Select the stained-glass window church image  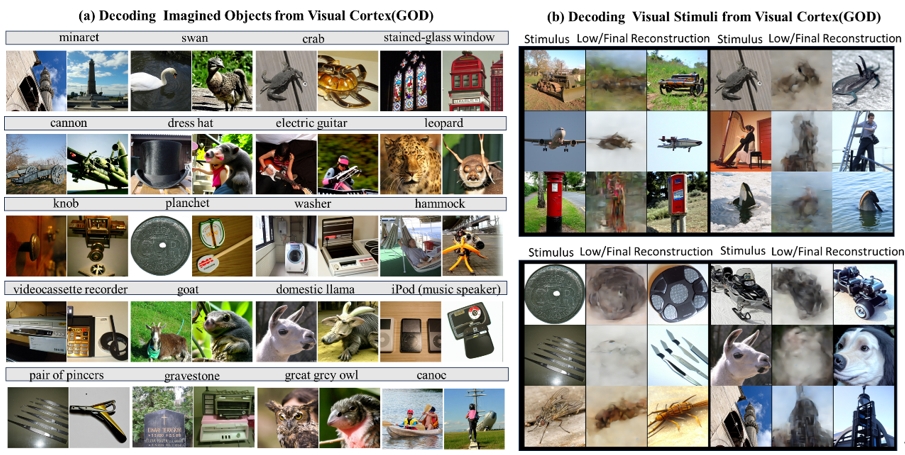point(409,79)
